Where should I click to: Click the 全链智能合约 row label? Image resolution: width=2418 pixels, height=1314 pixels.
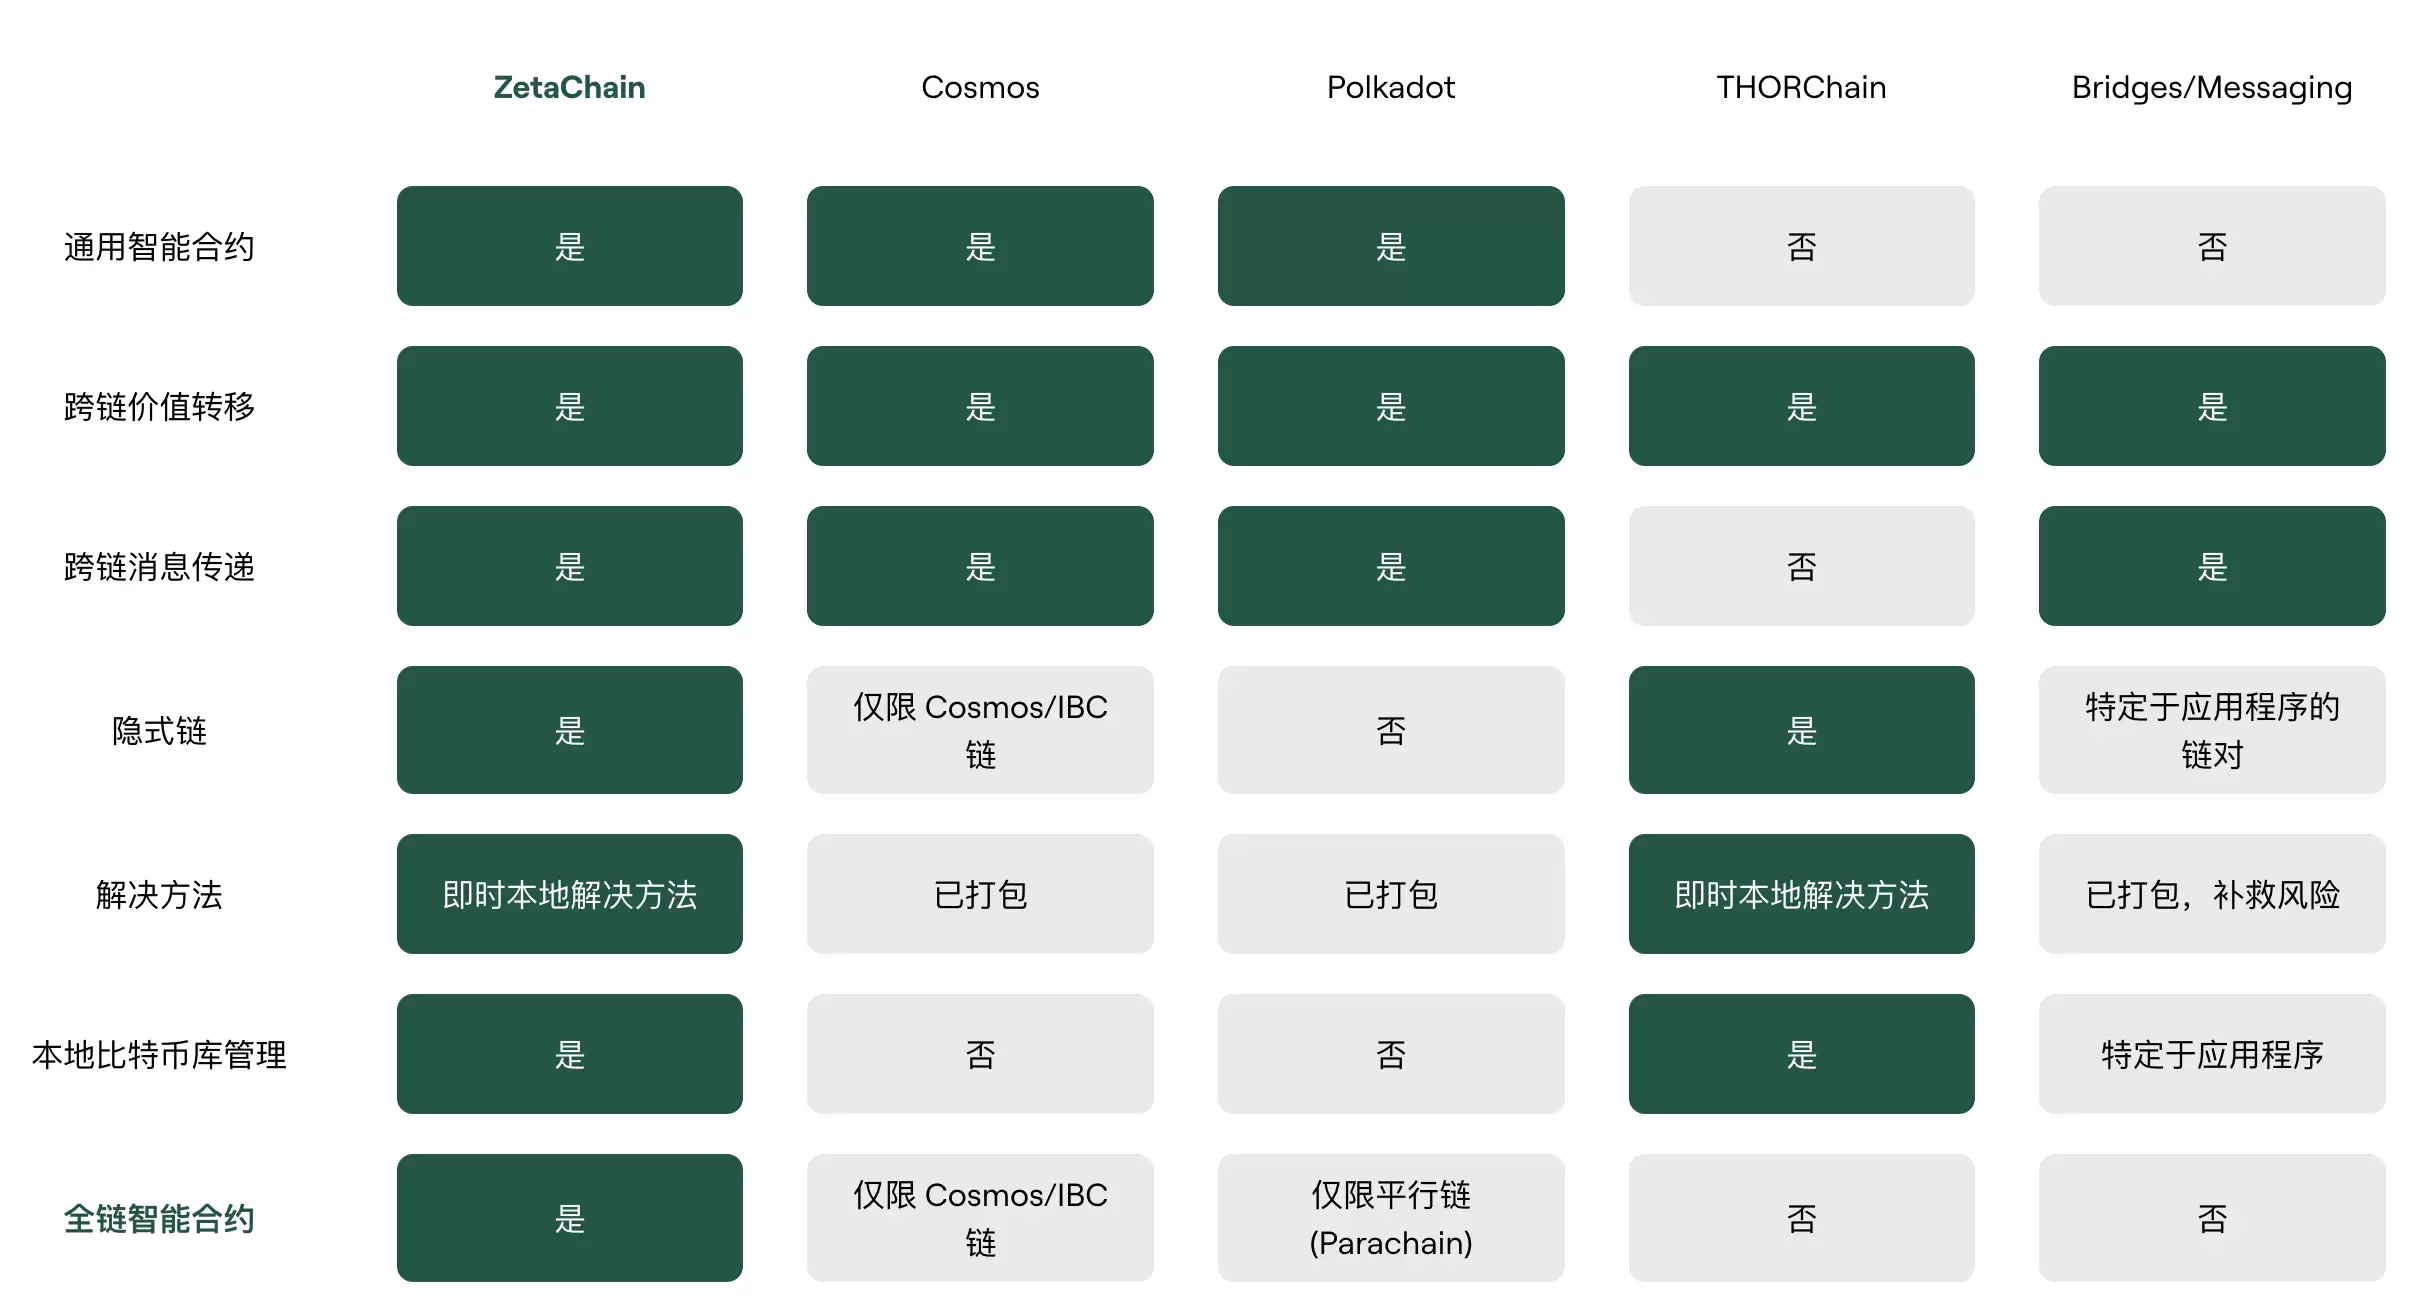pos(160,1218)
